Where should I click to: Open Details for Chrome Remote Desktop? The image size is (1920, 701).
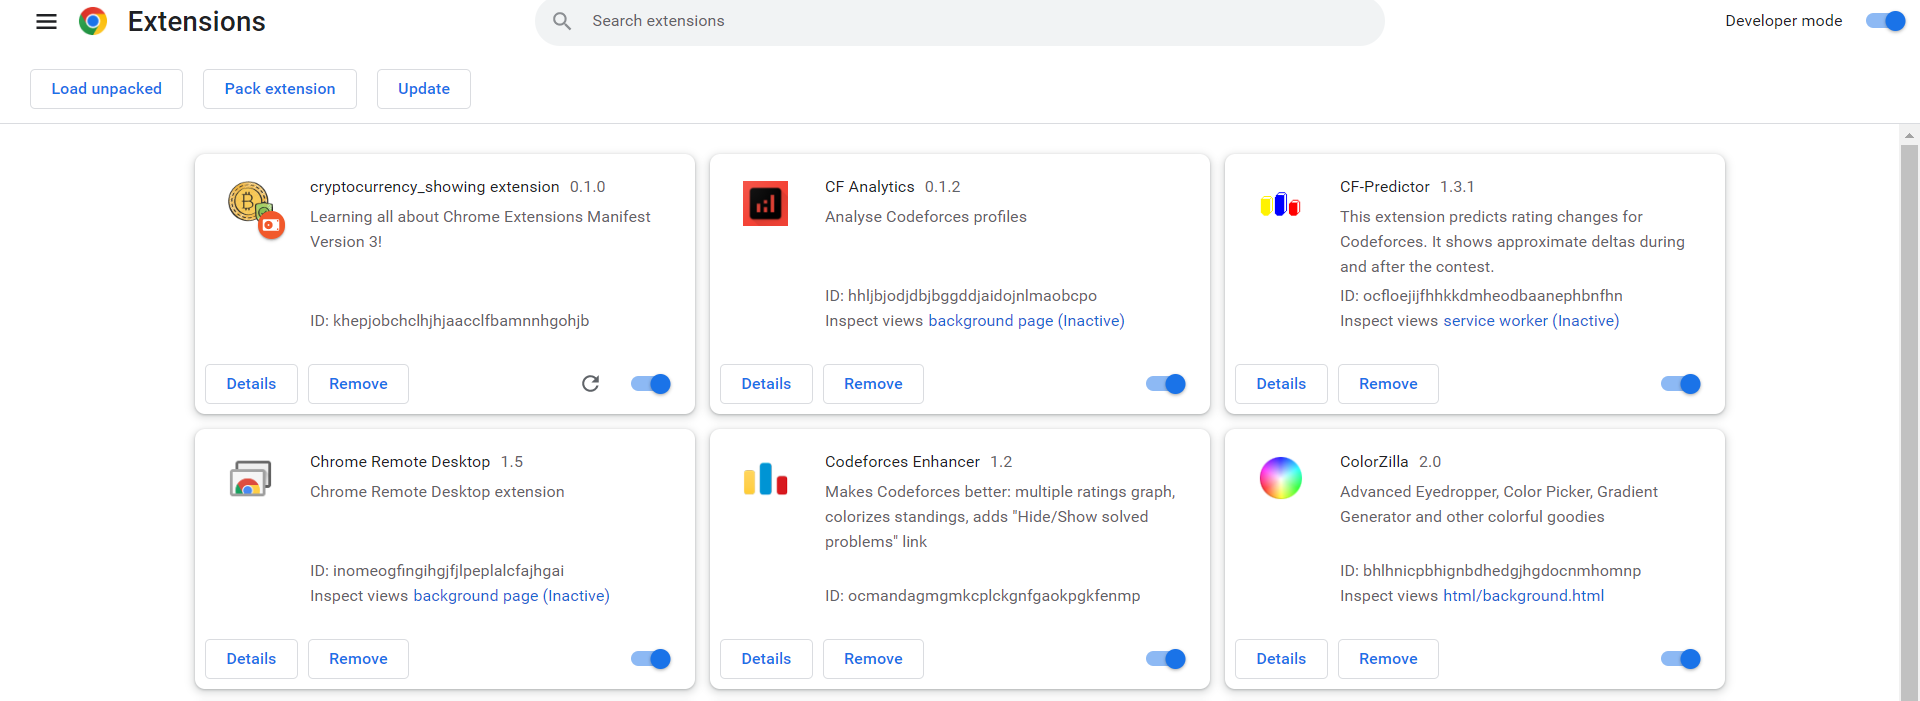pyautogui.click(x=251, y=659)
